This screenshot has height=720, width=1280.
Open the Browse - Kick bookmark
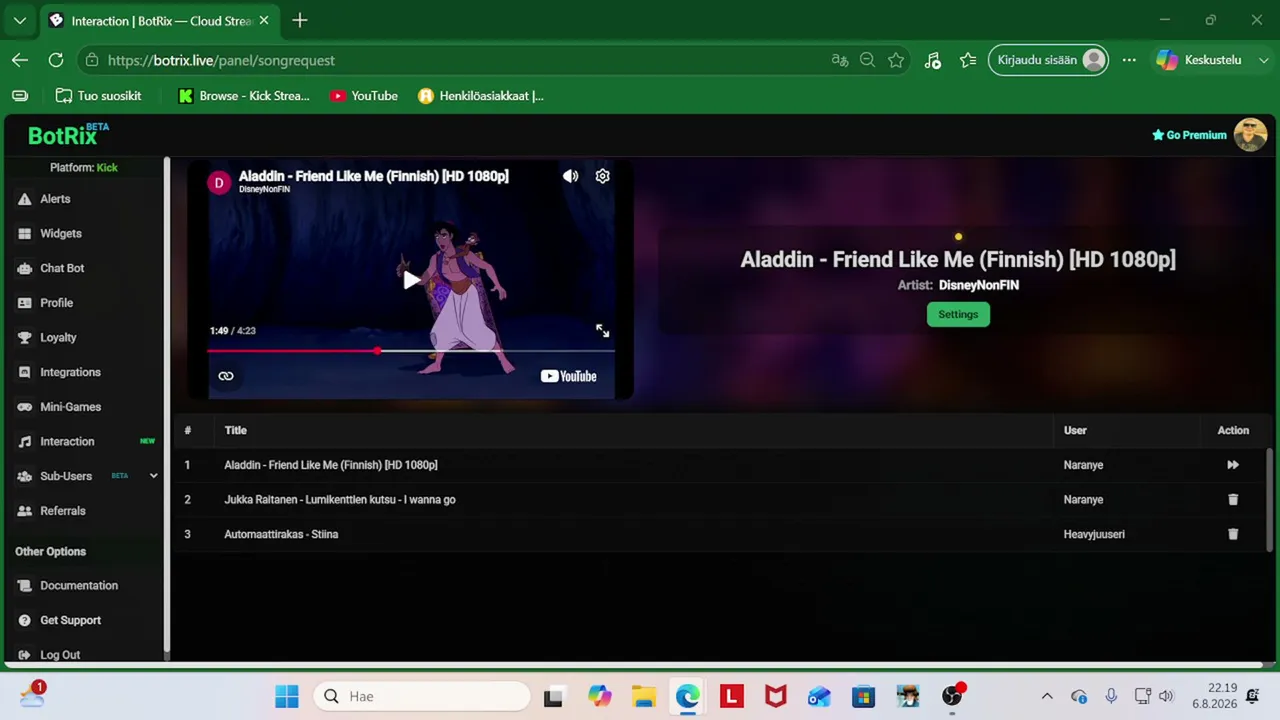(244, 96)
